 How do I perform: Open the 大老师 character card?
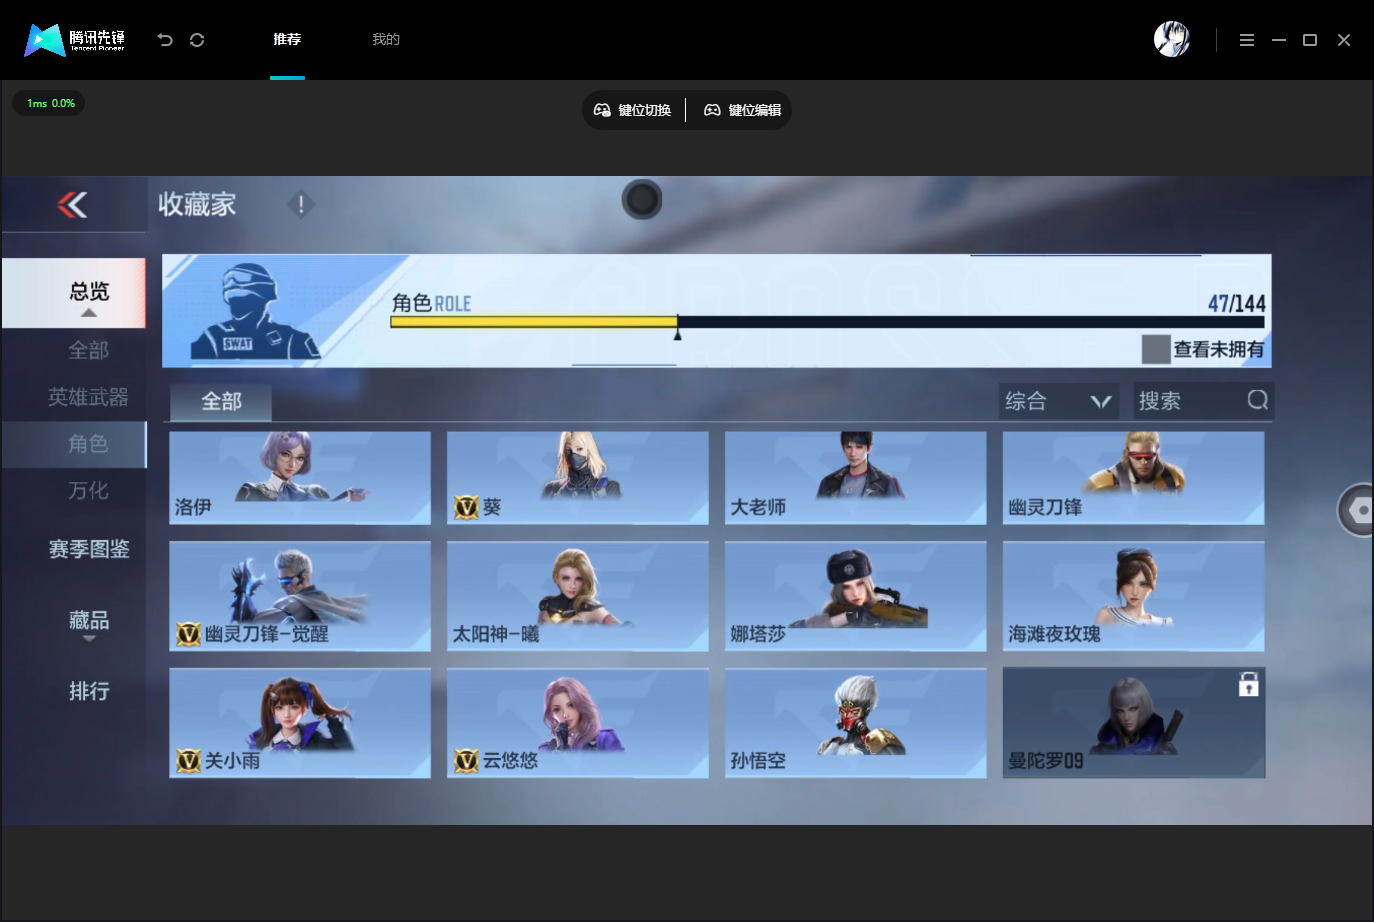click(x=856, y=478)
